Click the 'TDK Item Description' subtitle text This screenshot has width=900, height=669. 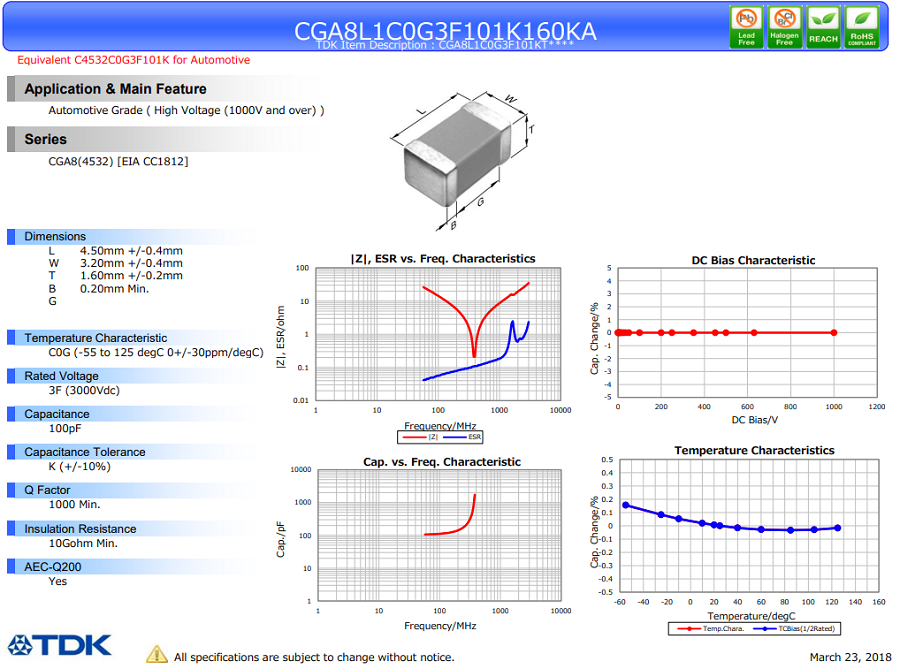(444, 45)
